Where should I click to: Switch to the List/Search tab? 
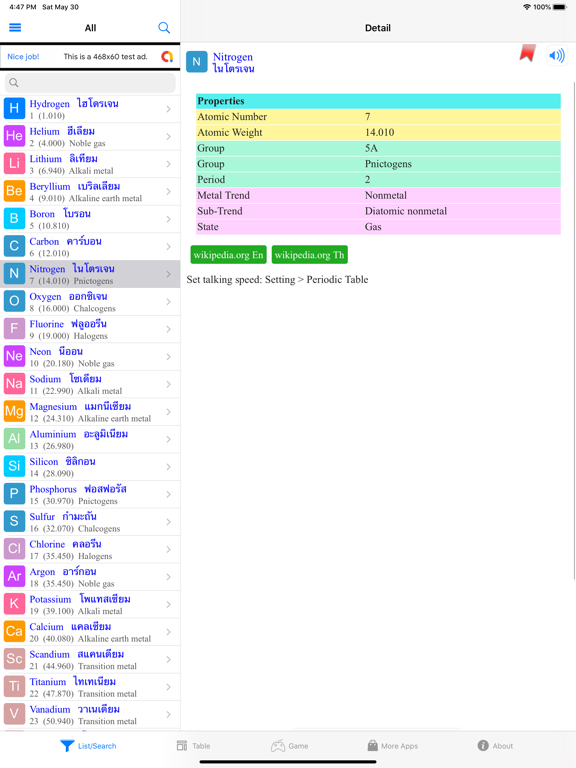pos(88,746)
